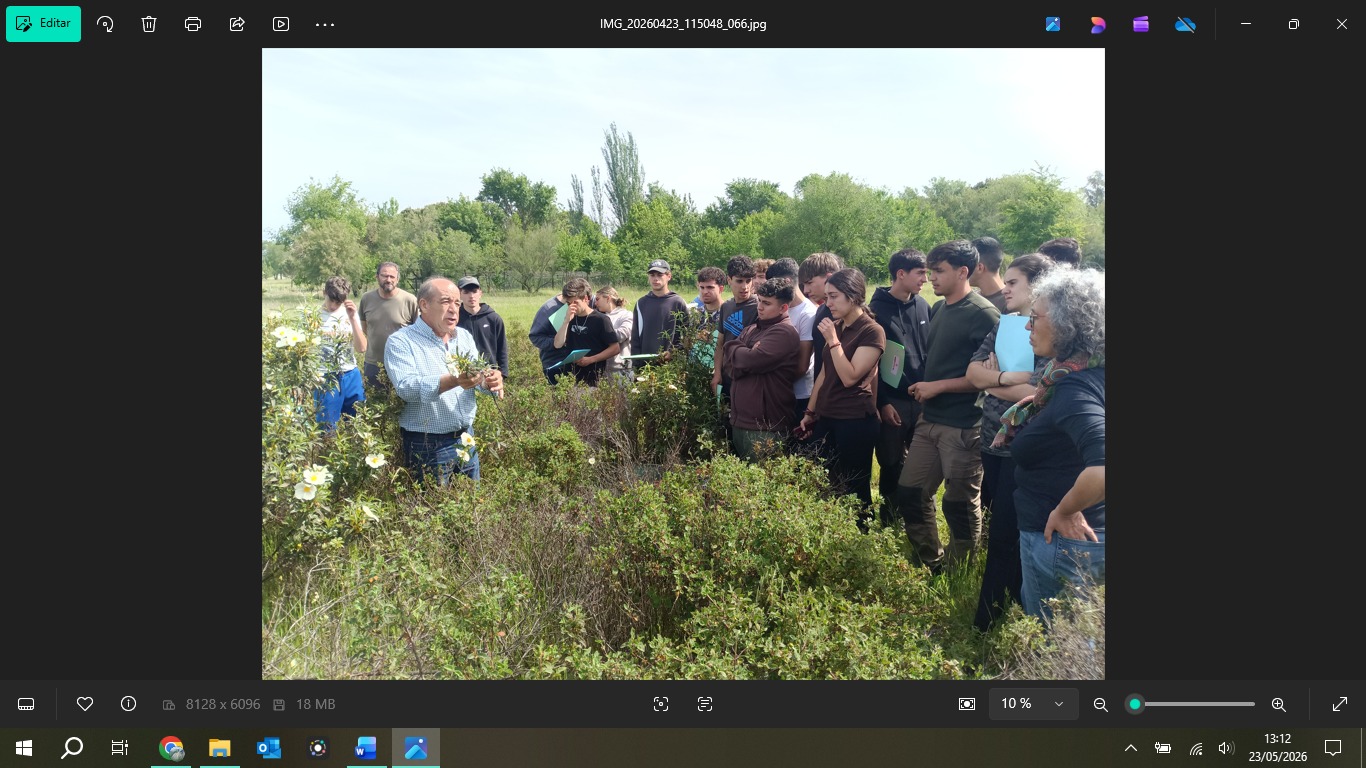The width and height of the screenshot is (1366, 768).
Task: Share the photo using the share icon
Action: point(237,24)
